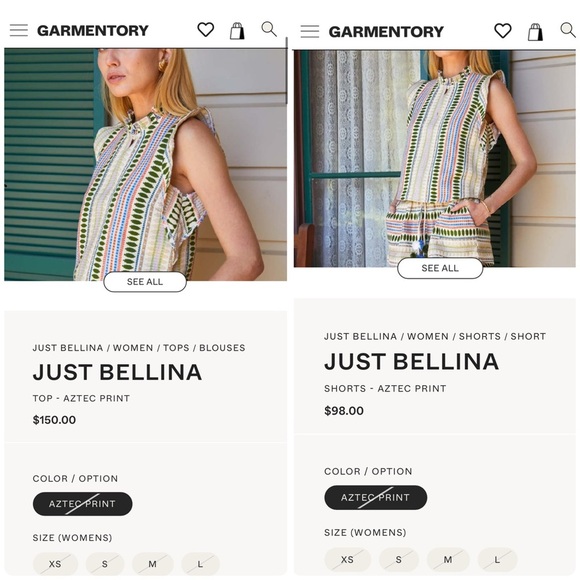
Task: Open shopping bag on top page
Action: (x=237, y=31)
